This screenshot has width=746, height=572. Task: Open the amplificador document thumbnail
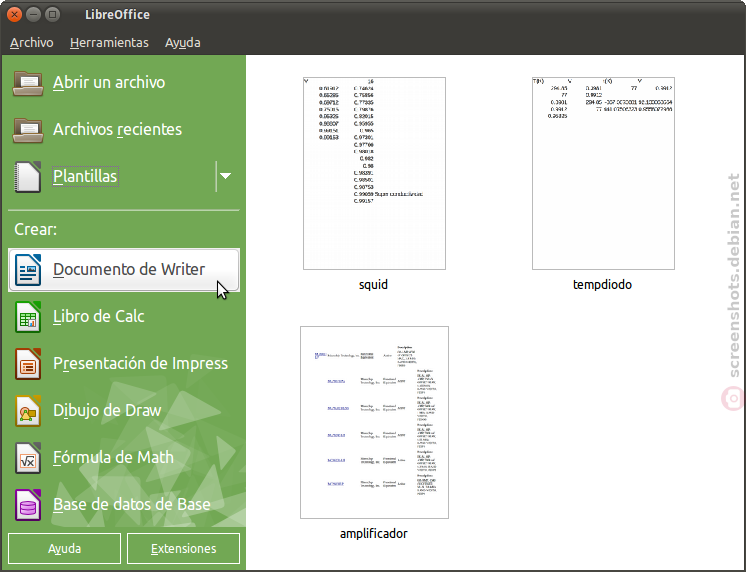point(374,422)
